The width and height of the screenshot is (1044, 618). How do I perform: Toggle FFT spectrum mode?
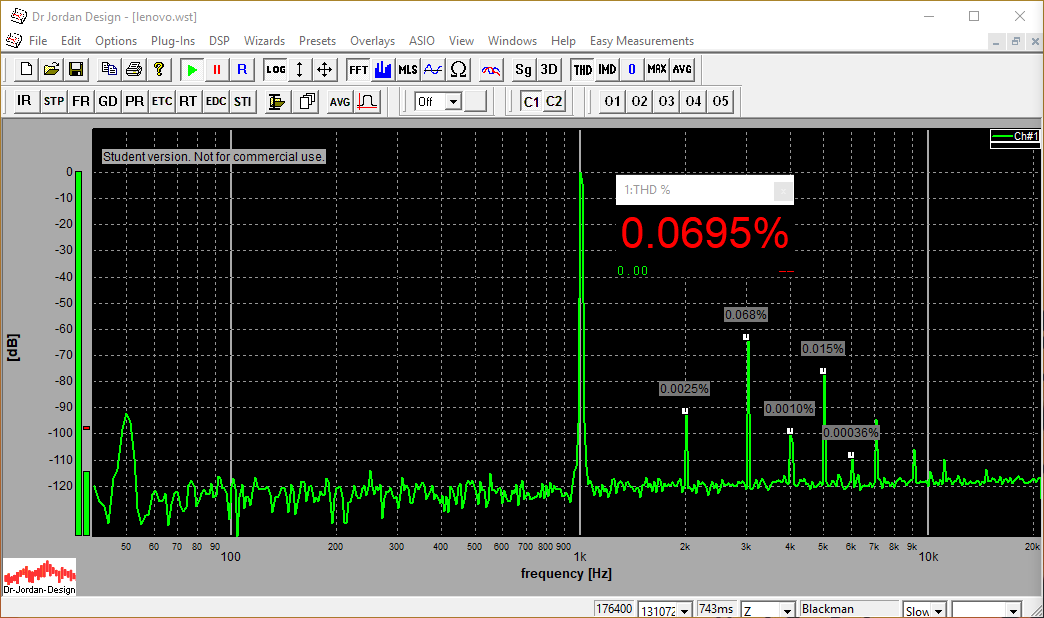tap(358, 69)
